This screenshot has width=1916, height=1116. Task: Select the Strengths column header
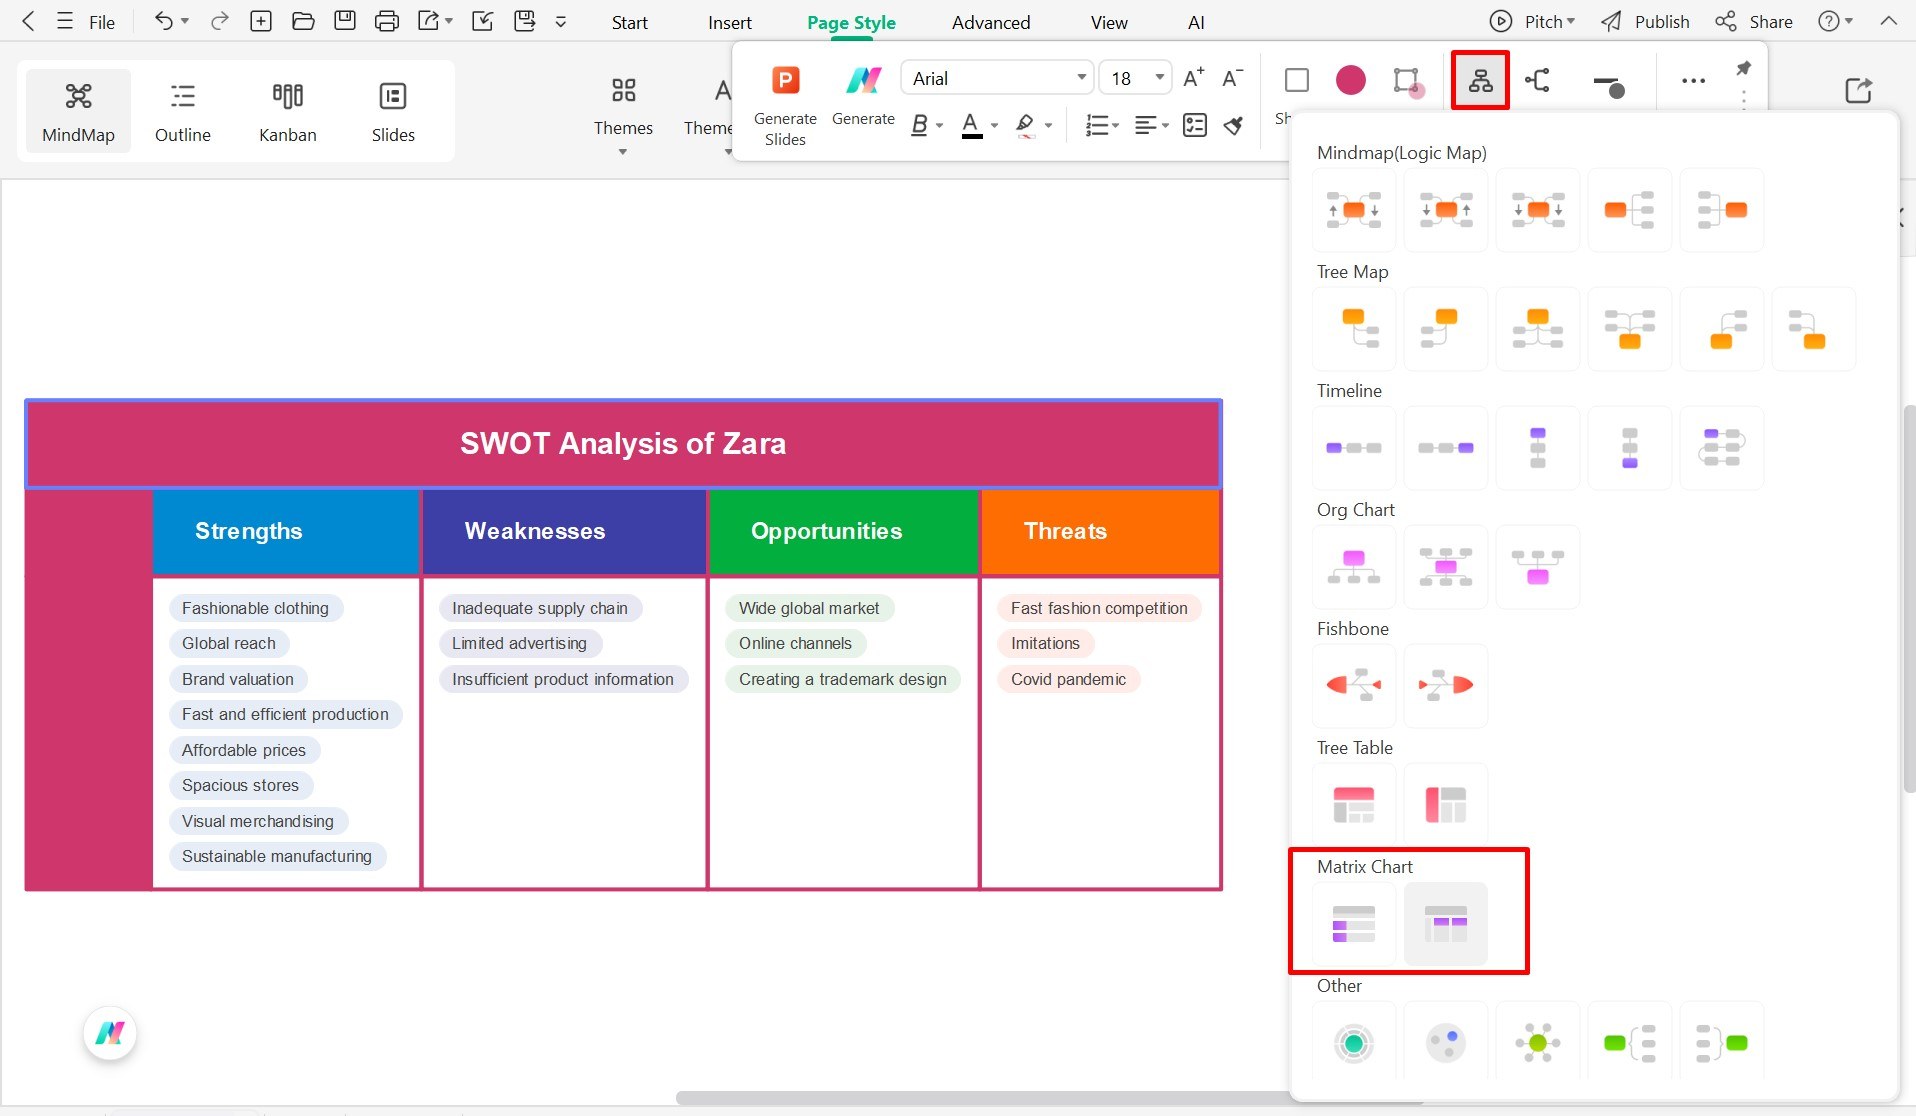(x=286, y=531)
